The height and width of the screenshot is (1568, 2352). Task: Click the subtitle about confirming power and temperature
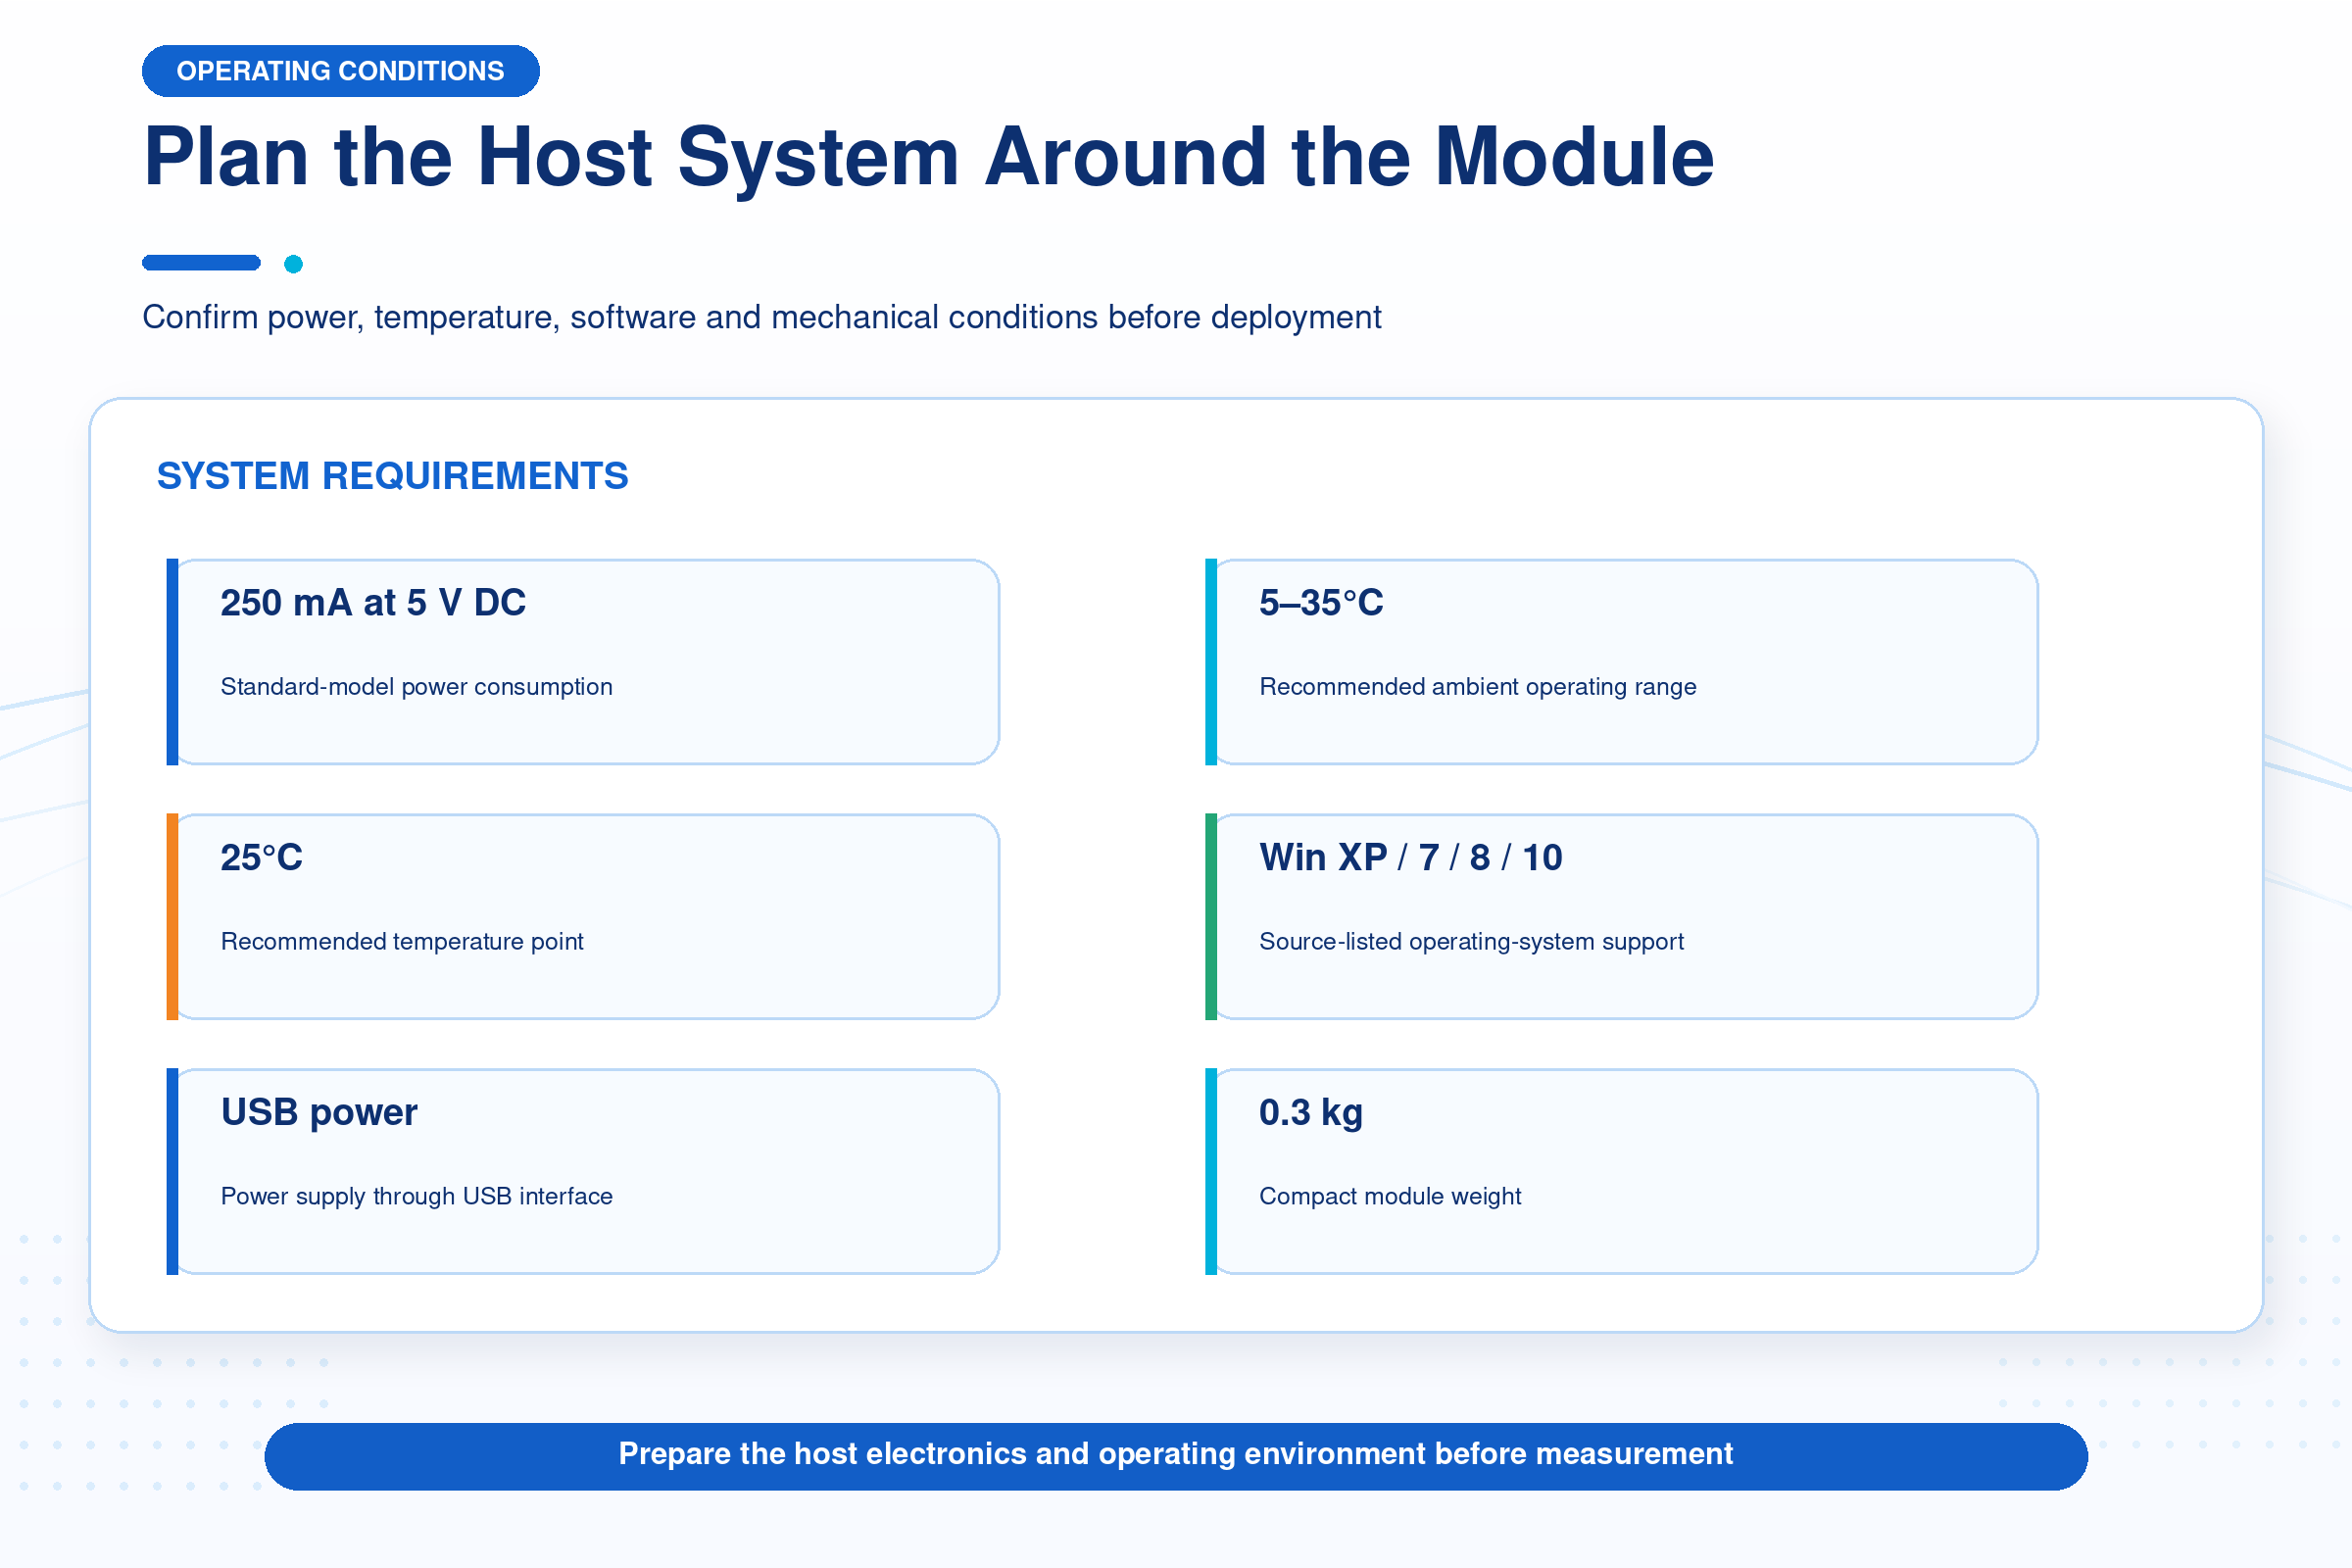[762, 317]
